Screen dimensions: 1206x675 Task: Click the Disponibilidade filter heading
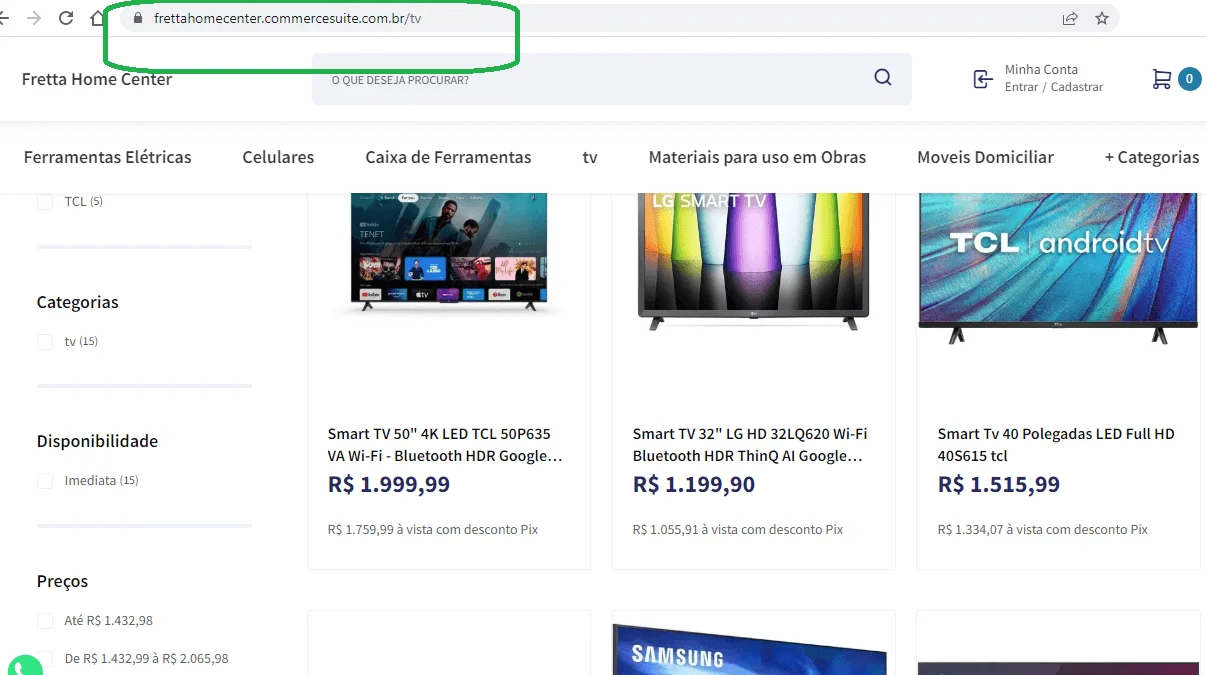tap(98, 441)
